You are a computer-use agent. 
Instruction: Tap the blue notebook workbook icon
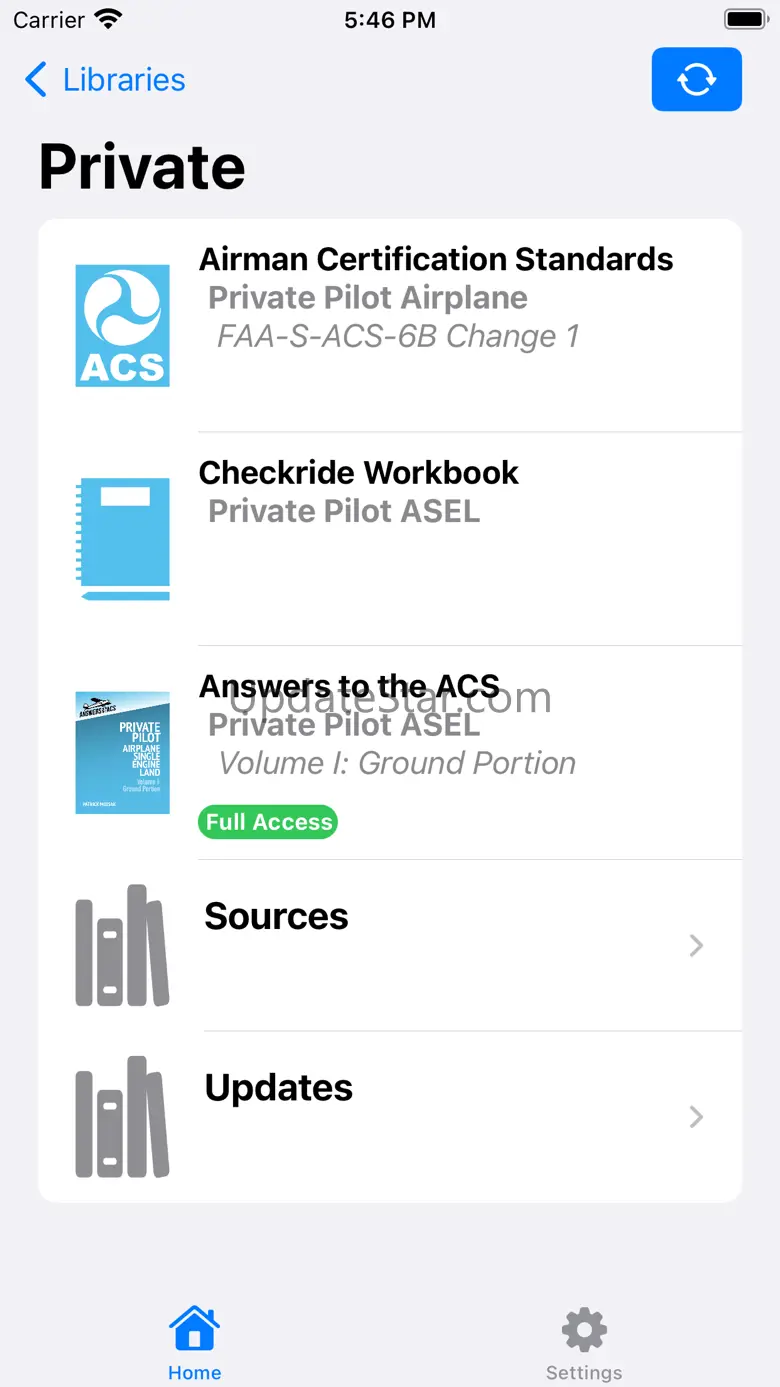coord(123,539)
